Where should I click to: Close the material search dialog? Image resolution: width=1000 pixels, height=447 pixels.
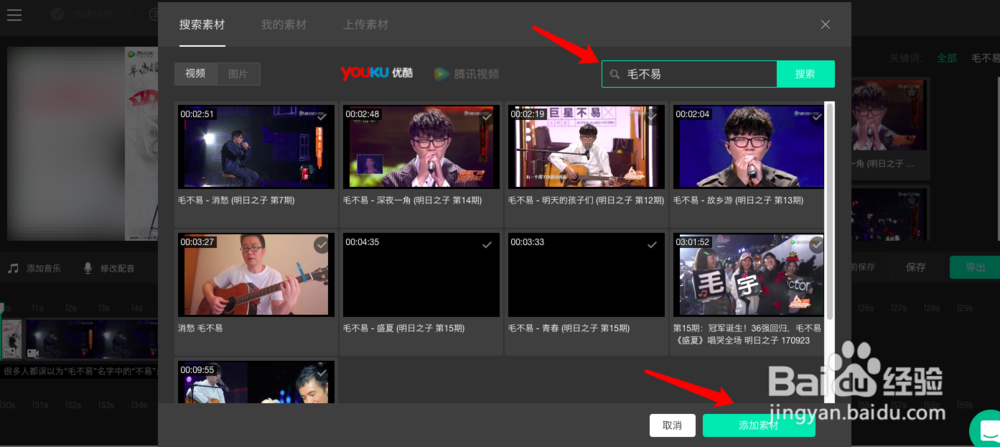tap(825, 24)
